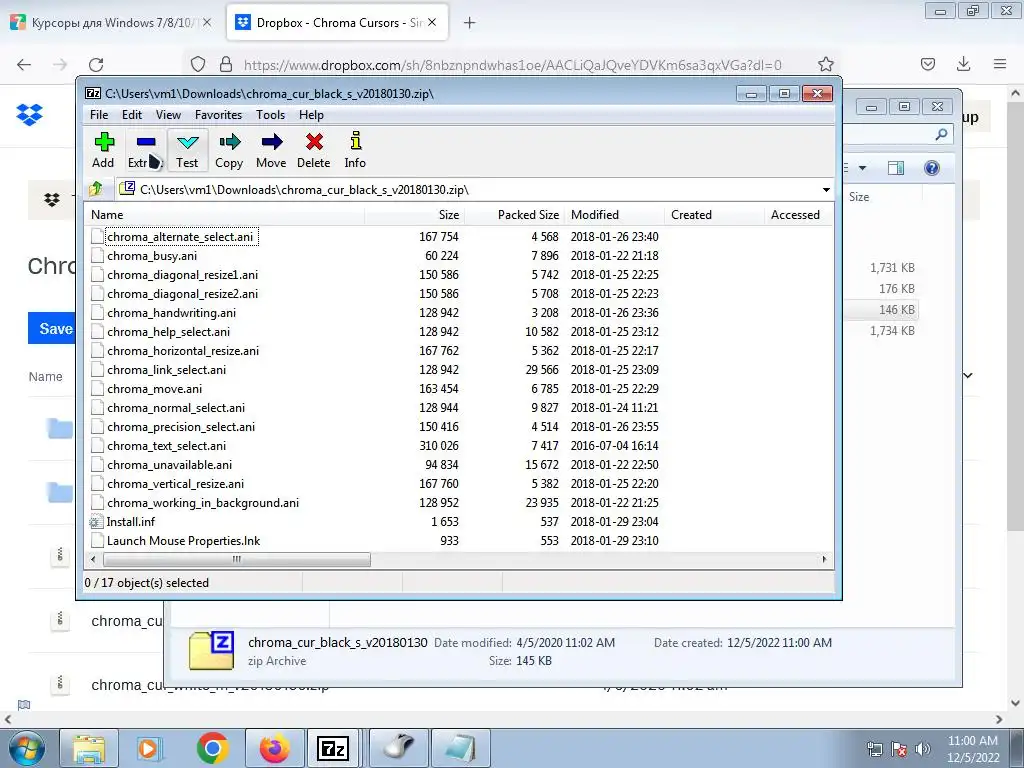Select chroma_vertical_resize.ani file
The height and width of the screenshot is (768, 1024).
[175, 483]
